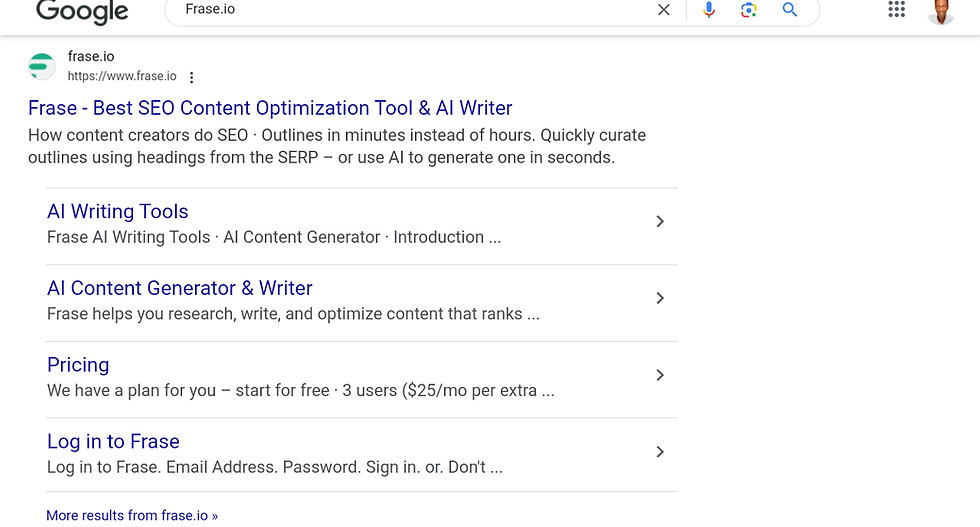
Task: Click More results from frase.io
Action: click(132, 516)
